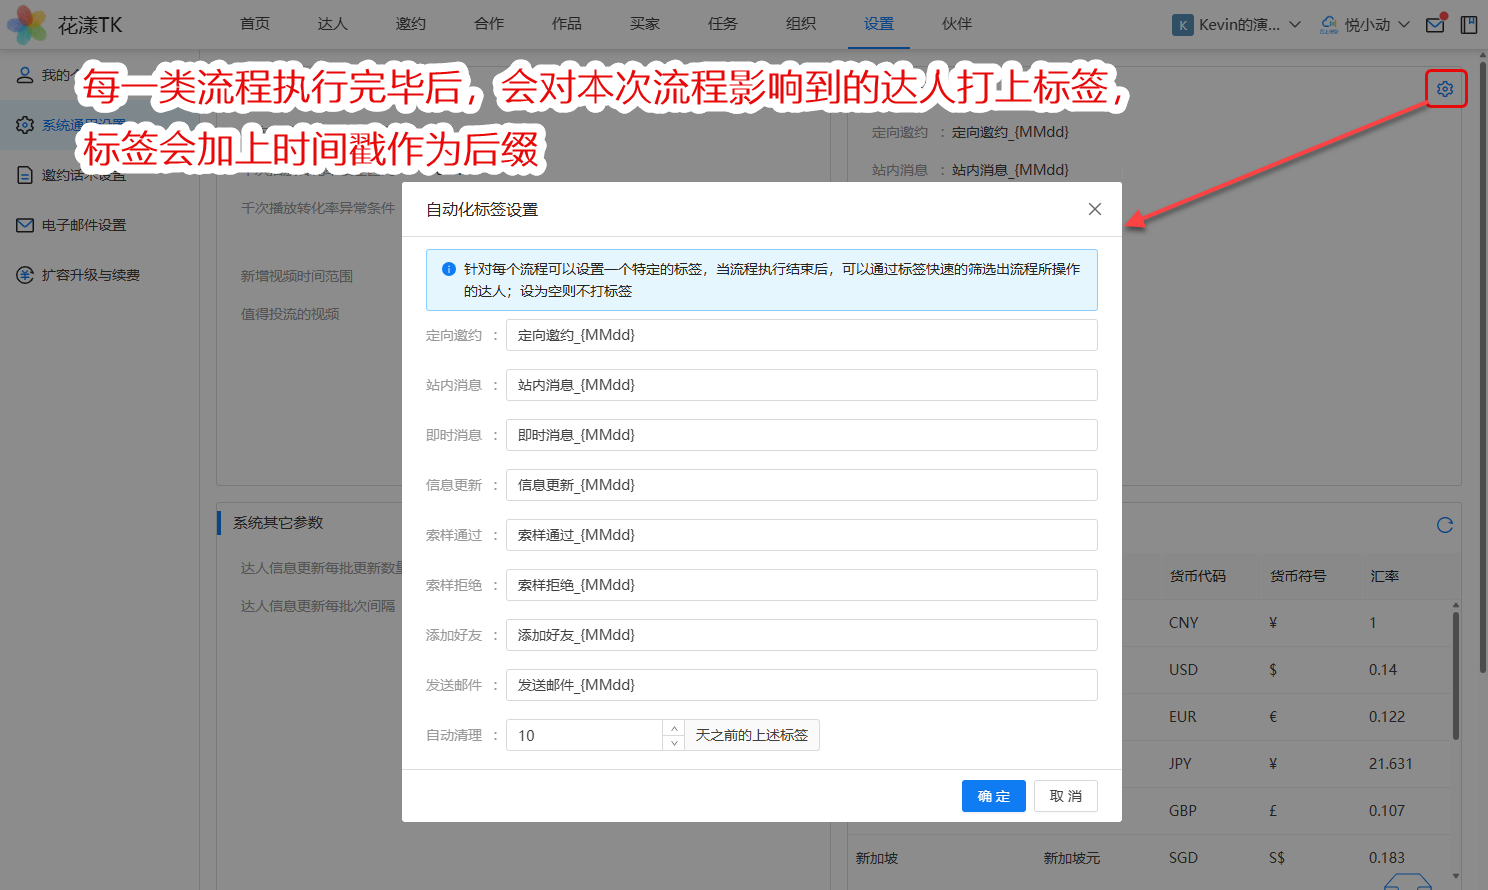The height and width of the screenshot is (890, 1488).
Task: Click the refresh icon above currency table
Action: click(1445, 525)
